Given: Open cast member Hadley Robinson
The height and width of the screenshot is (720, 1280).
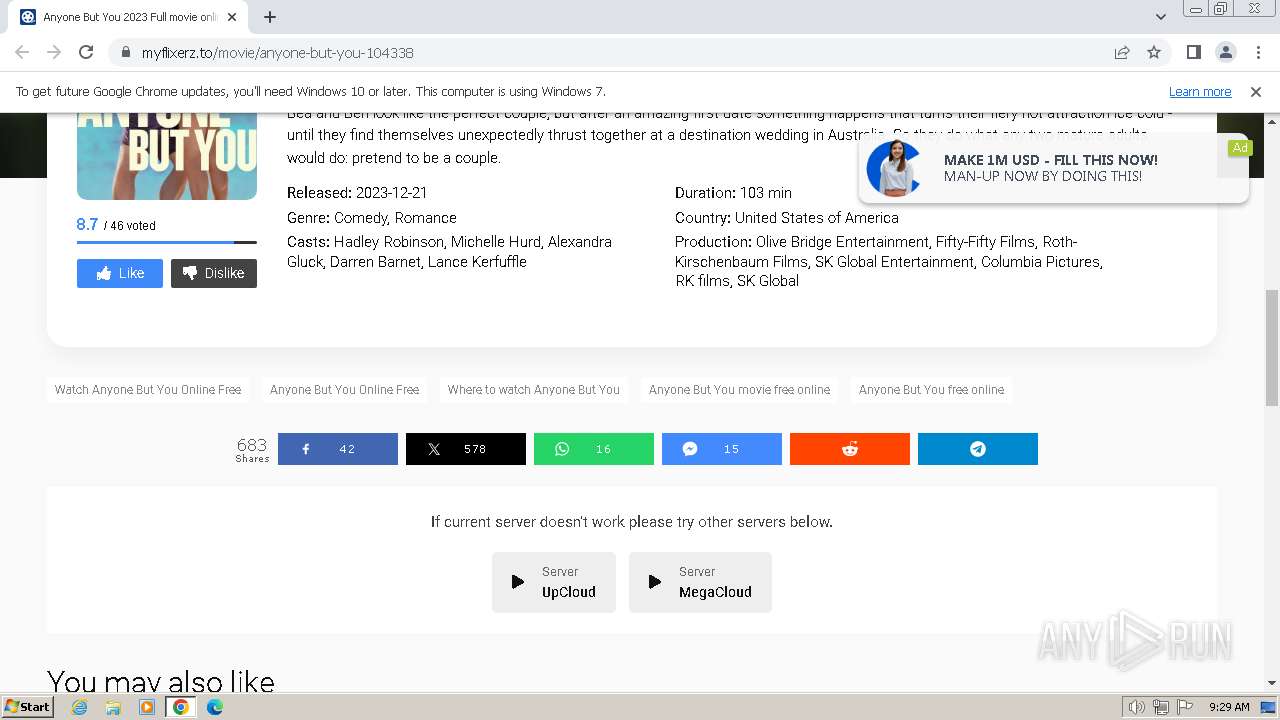Looking at the screenshot, I should pos(388,242).
